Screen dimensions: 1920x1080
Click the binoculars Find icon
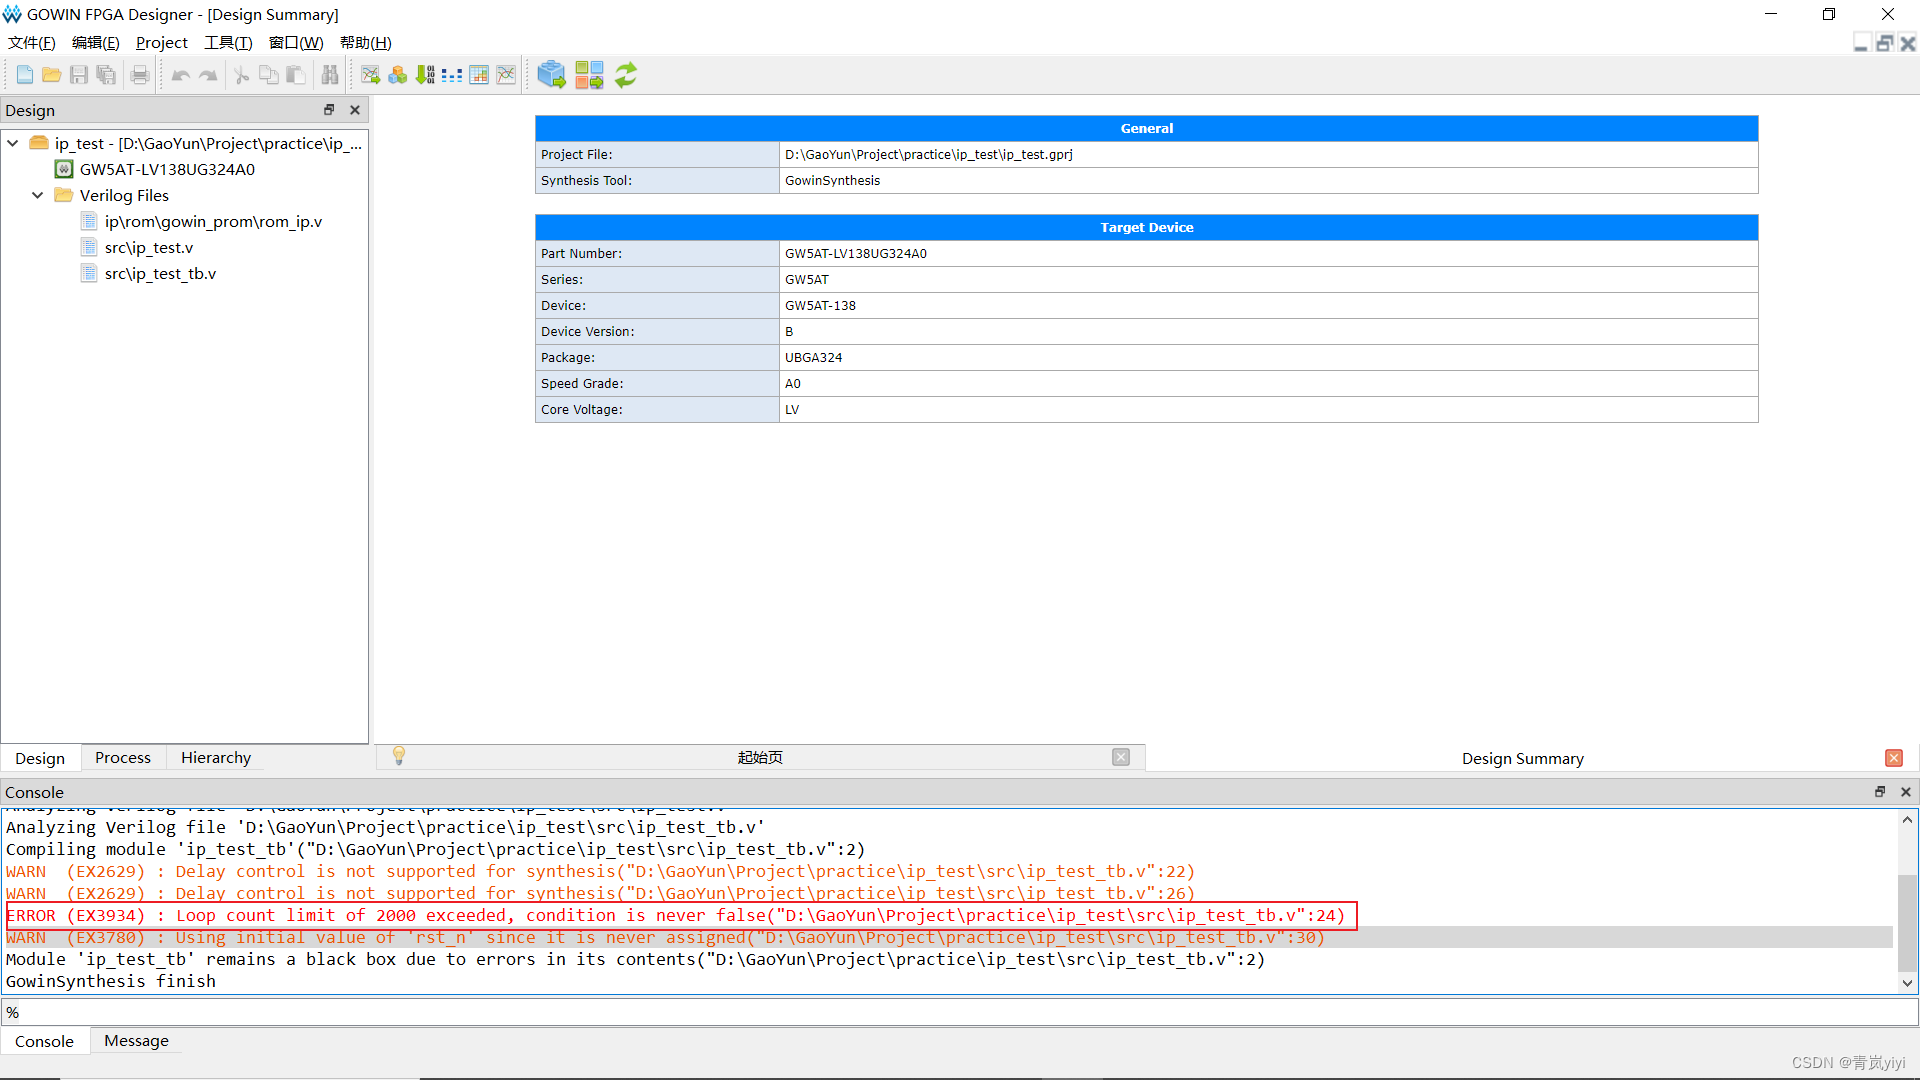[330, 75]
